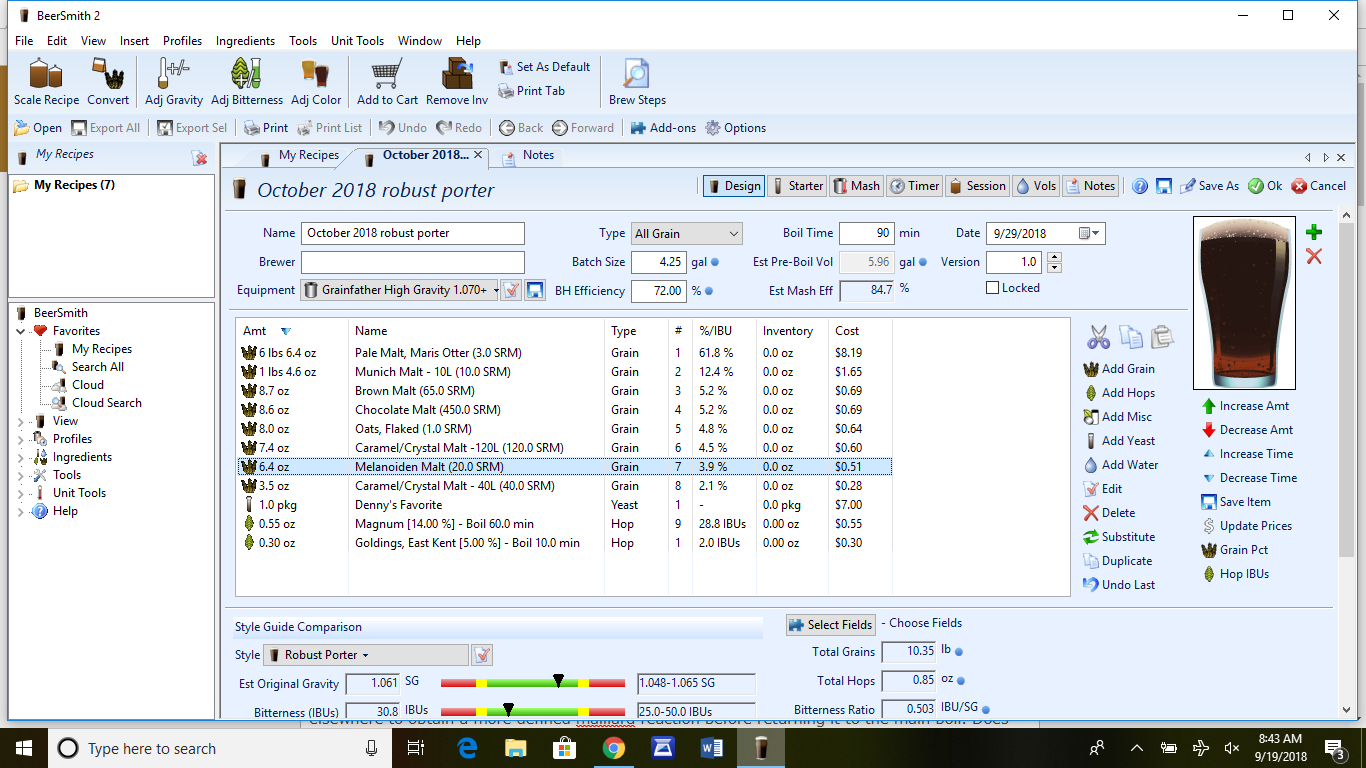Switch to My Recipes document tab
The height and width of the screenshot is (768, 1366).
click(x=298, y=155)
